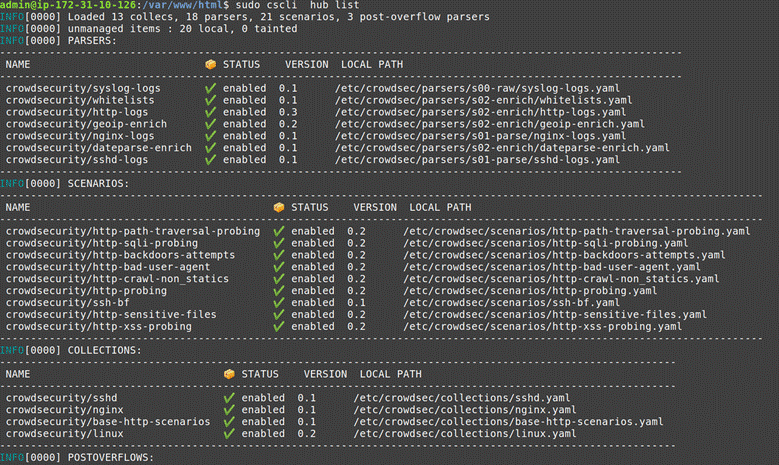Click the 'SCENARIOS:' section heading

coord(98,184)
